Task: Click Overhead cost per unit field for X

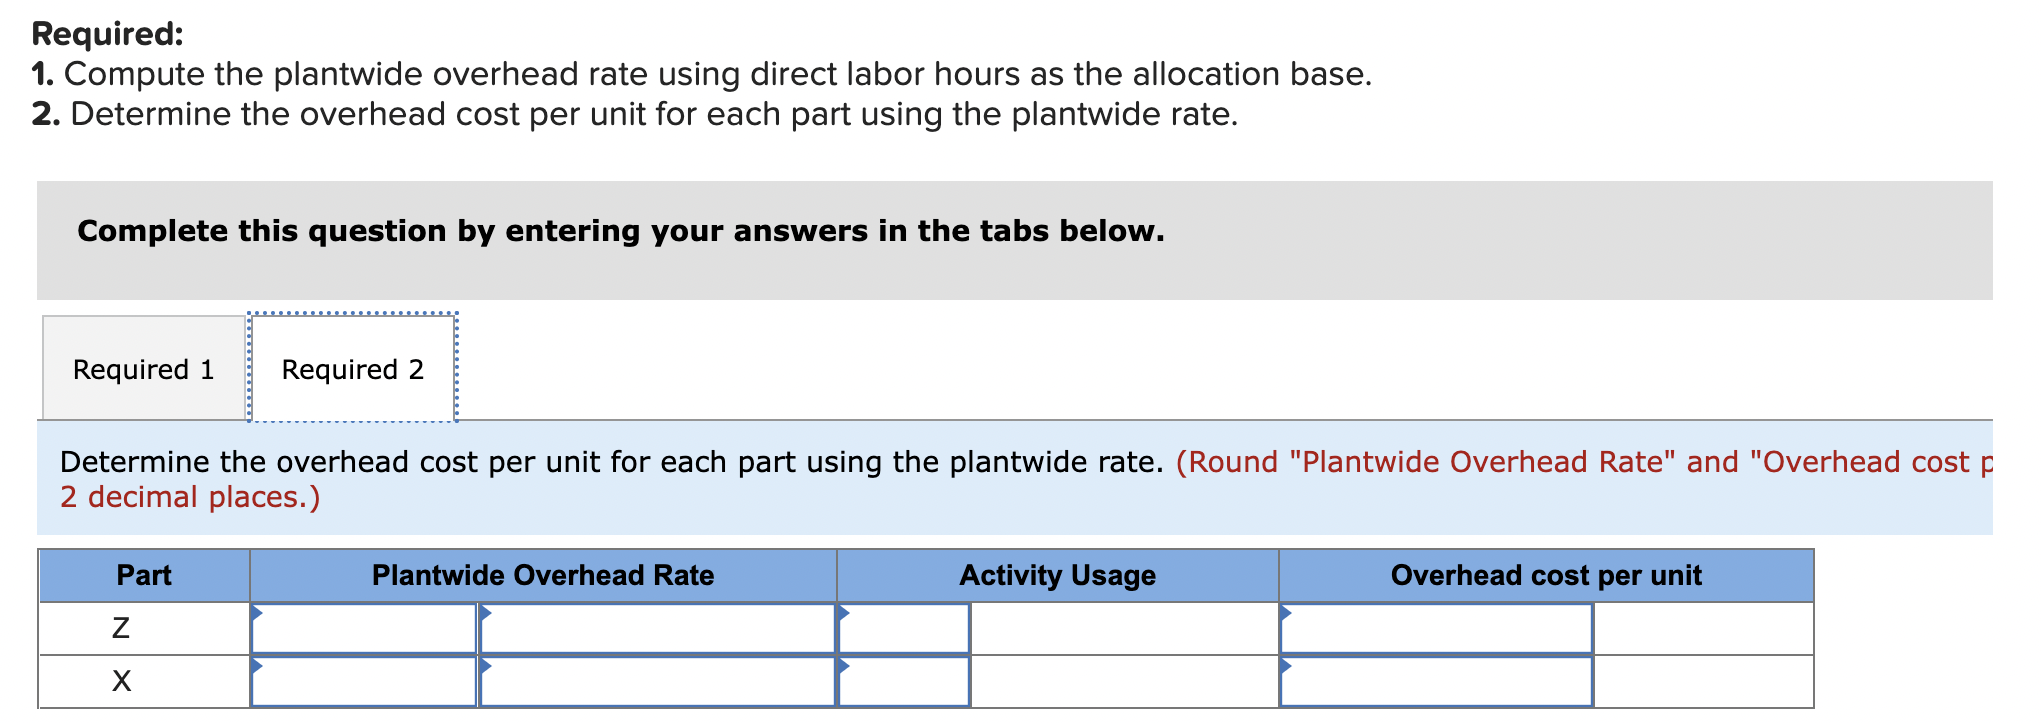Action: (x=1436, y=681)
